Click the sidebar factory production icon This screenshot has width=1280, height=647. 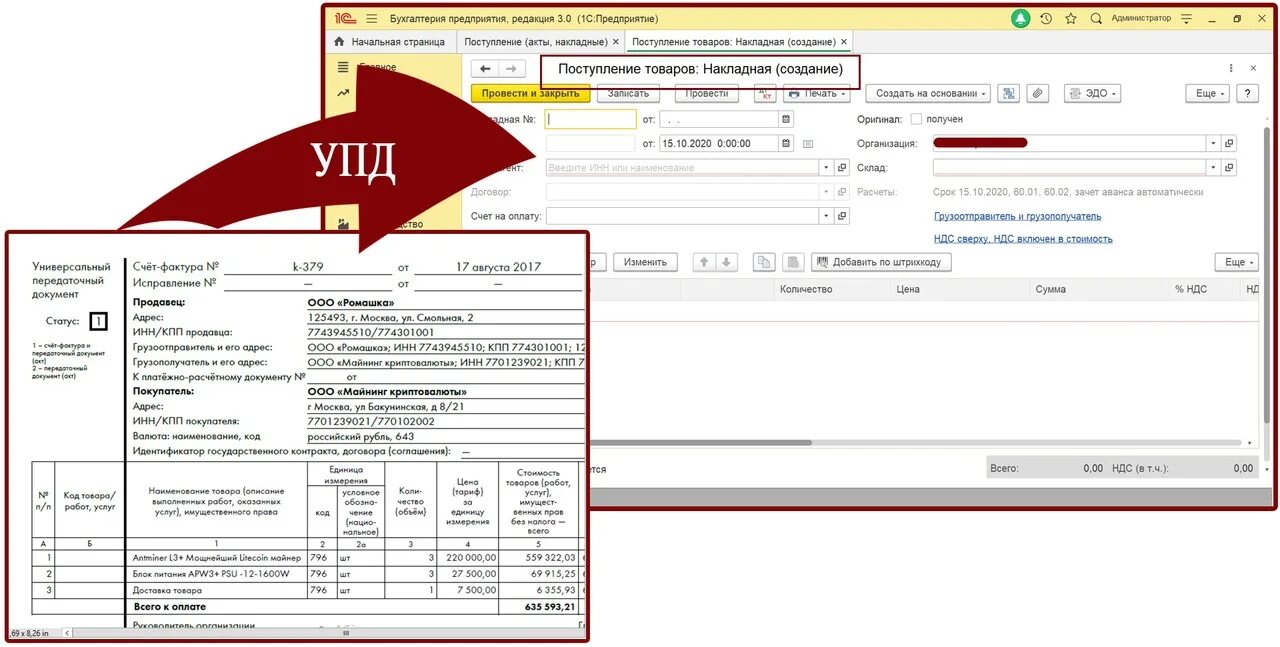tap(343, 224)
